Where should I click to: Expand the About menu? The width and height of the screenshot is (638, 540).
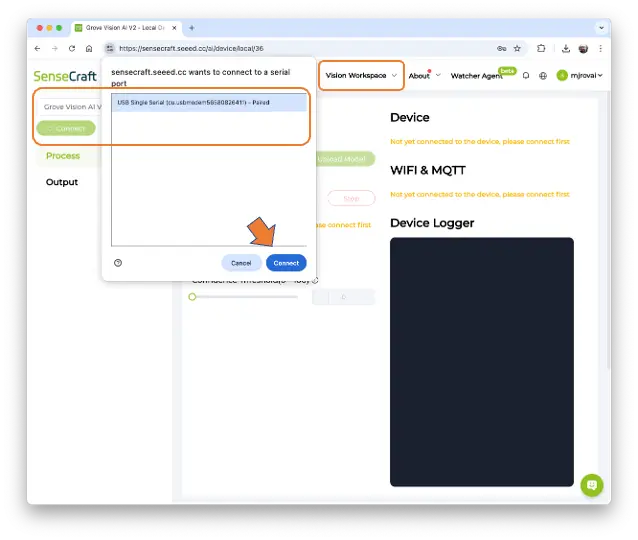[424, 76]
